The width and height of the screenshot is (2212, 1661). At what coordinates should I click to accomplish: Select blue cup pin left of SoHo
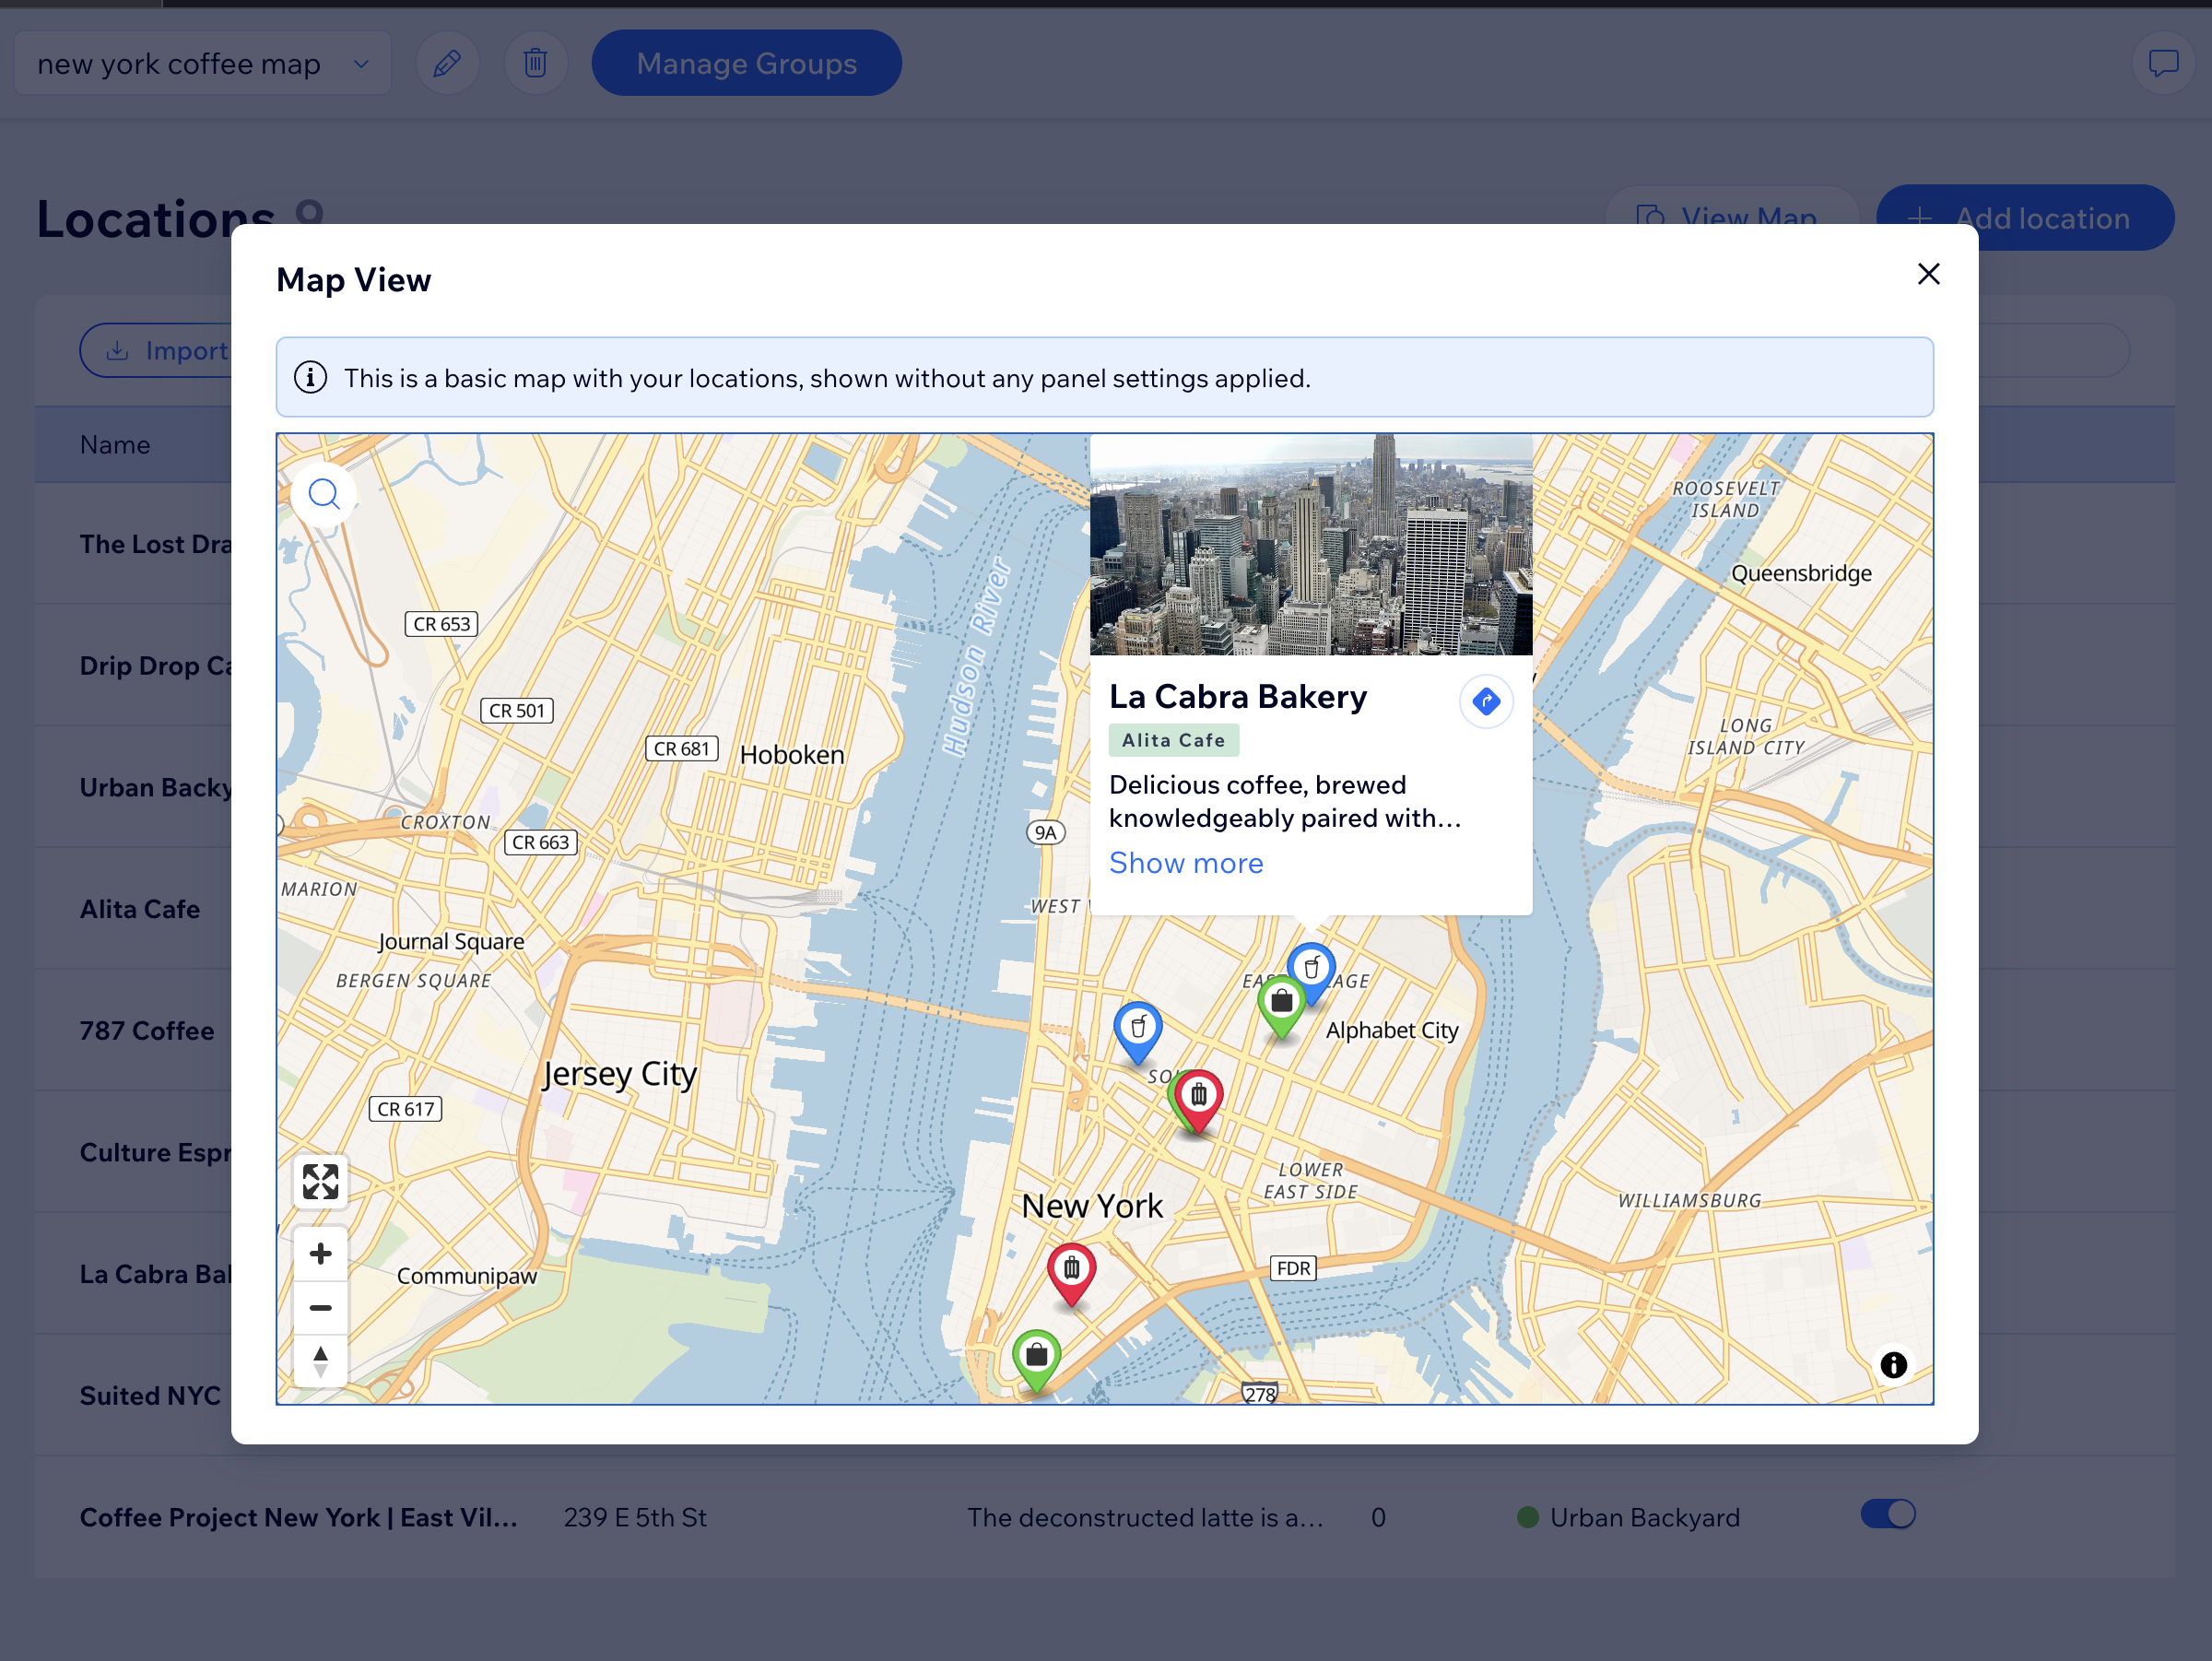1138,1030
